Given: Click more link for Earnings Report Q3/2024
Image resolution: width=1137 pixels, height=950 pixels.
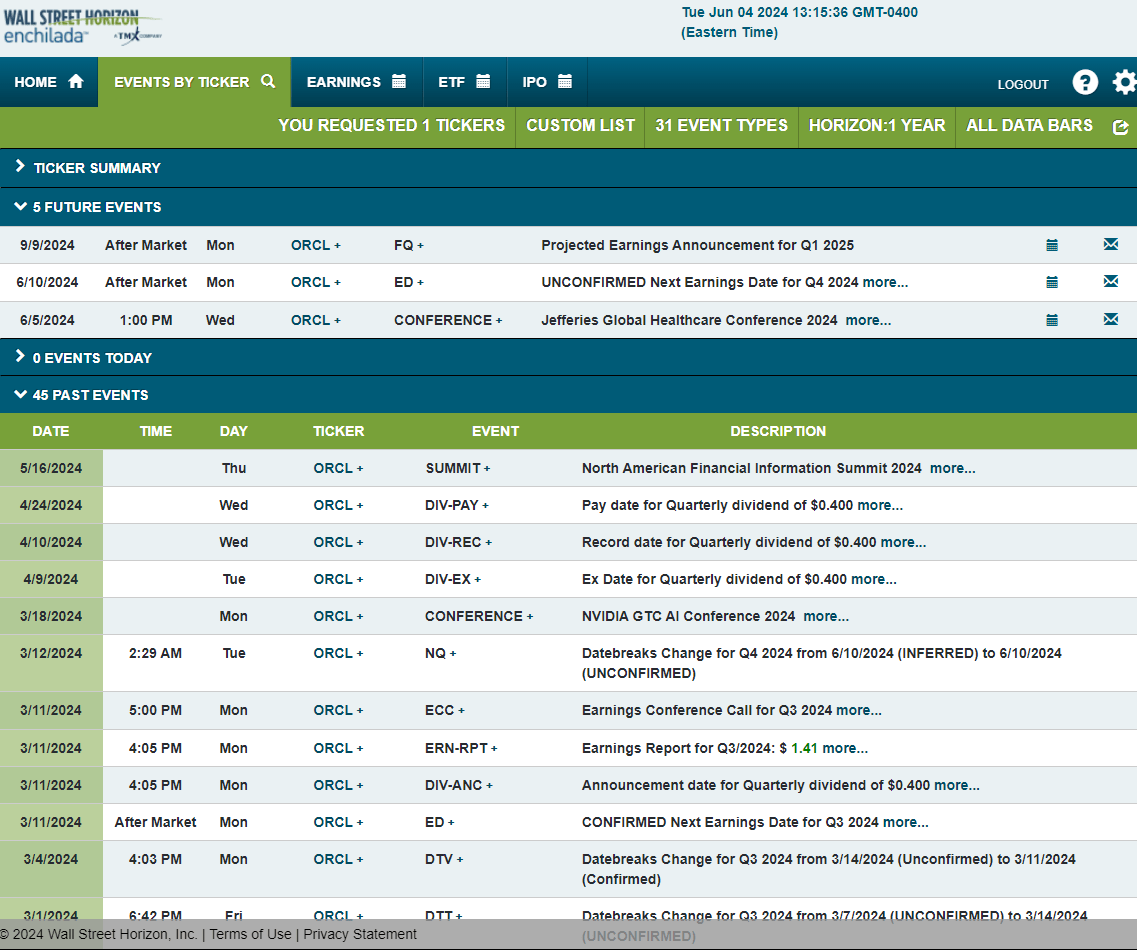Looking at the screenshot, I should pyautogui.click(x=845, y=748).
